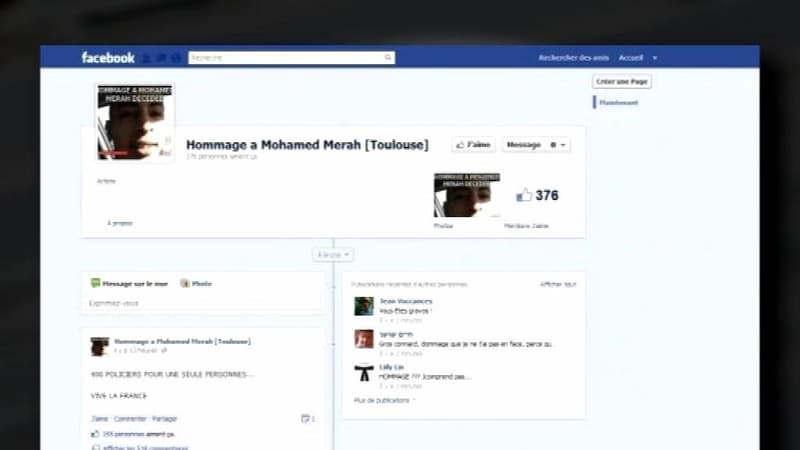Expand Plus de publications
Screen dimensions: 800x450
pyautogui.click(x=384, y=401)
